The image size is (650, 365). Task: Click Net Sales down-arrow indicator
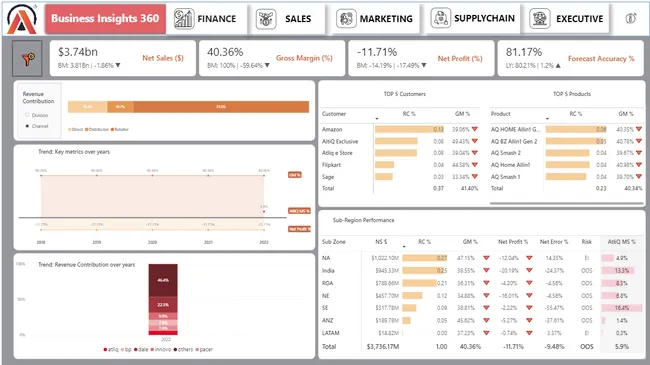pos(118,65)
